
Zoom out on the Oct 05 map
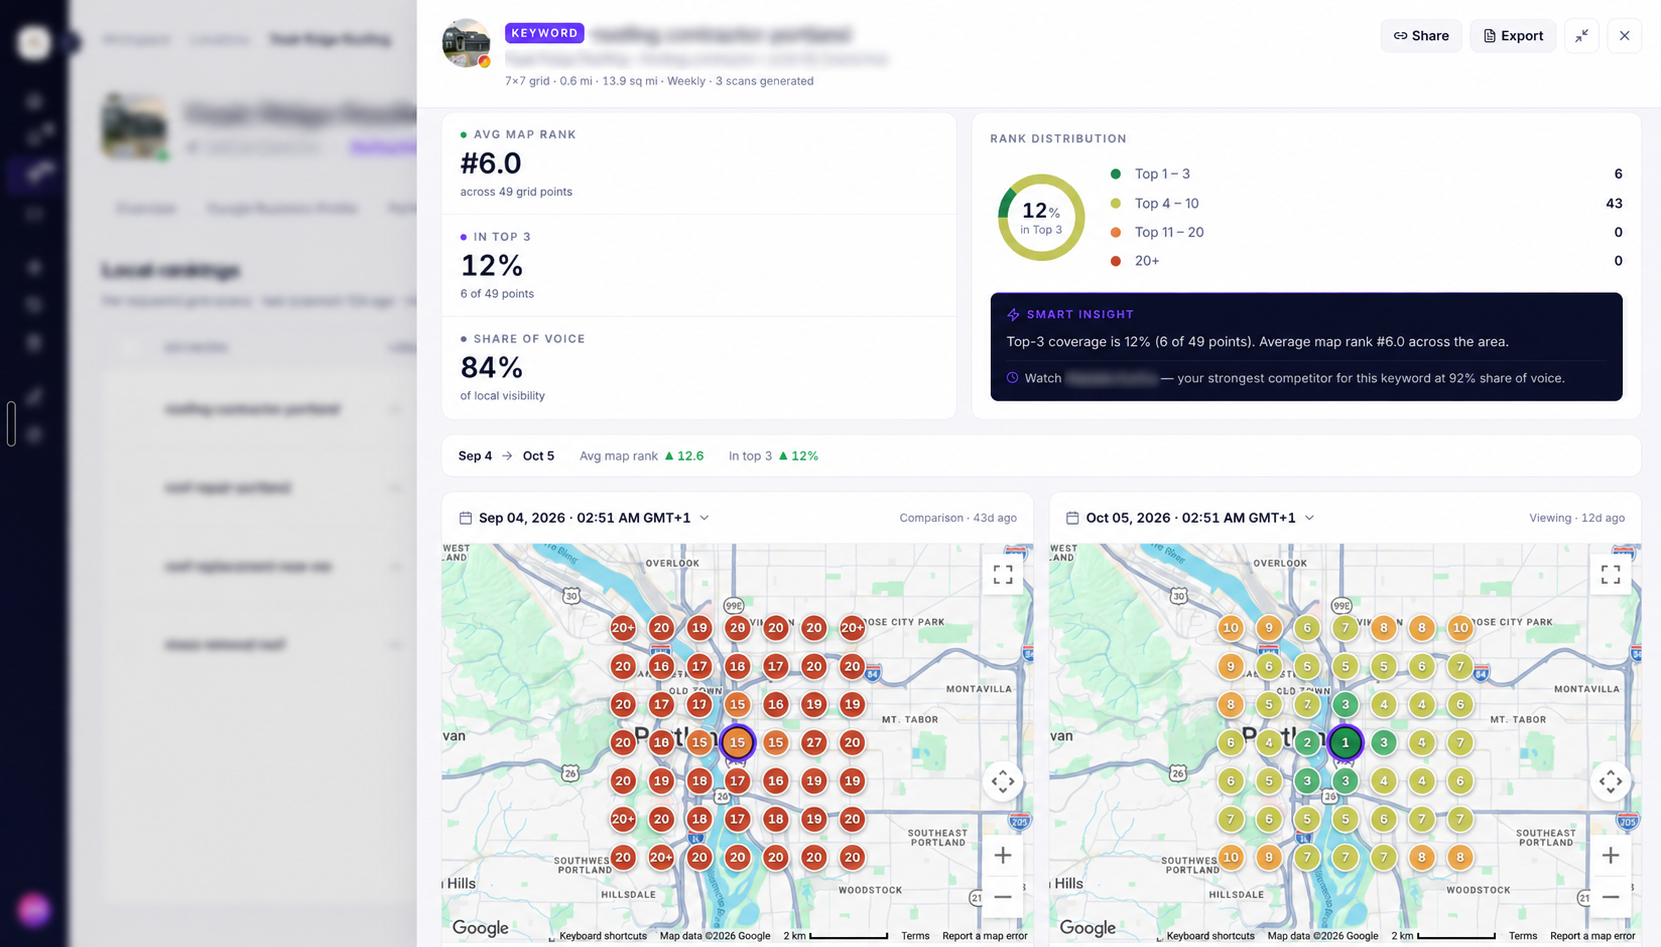(1611, 897)
